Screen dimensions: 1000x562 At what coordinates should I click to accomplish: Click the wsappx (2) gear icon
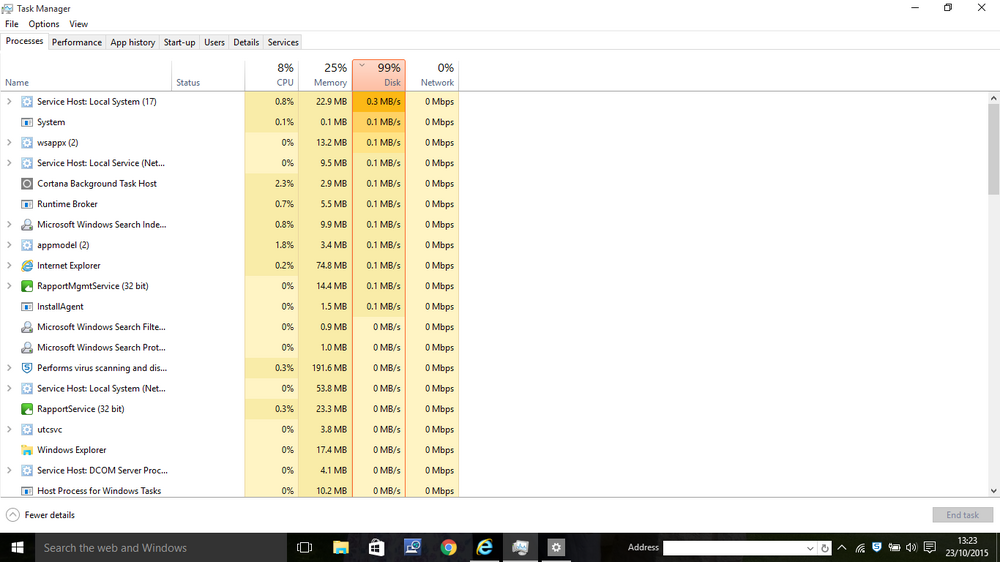(27, 142)
